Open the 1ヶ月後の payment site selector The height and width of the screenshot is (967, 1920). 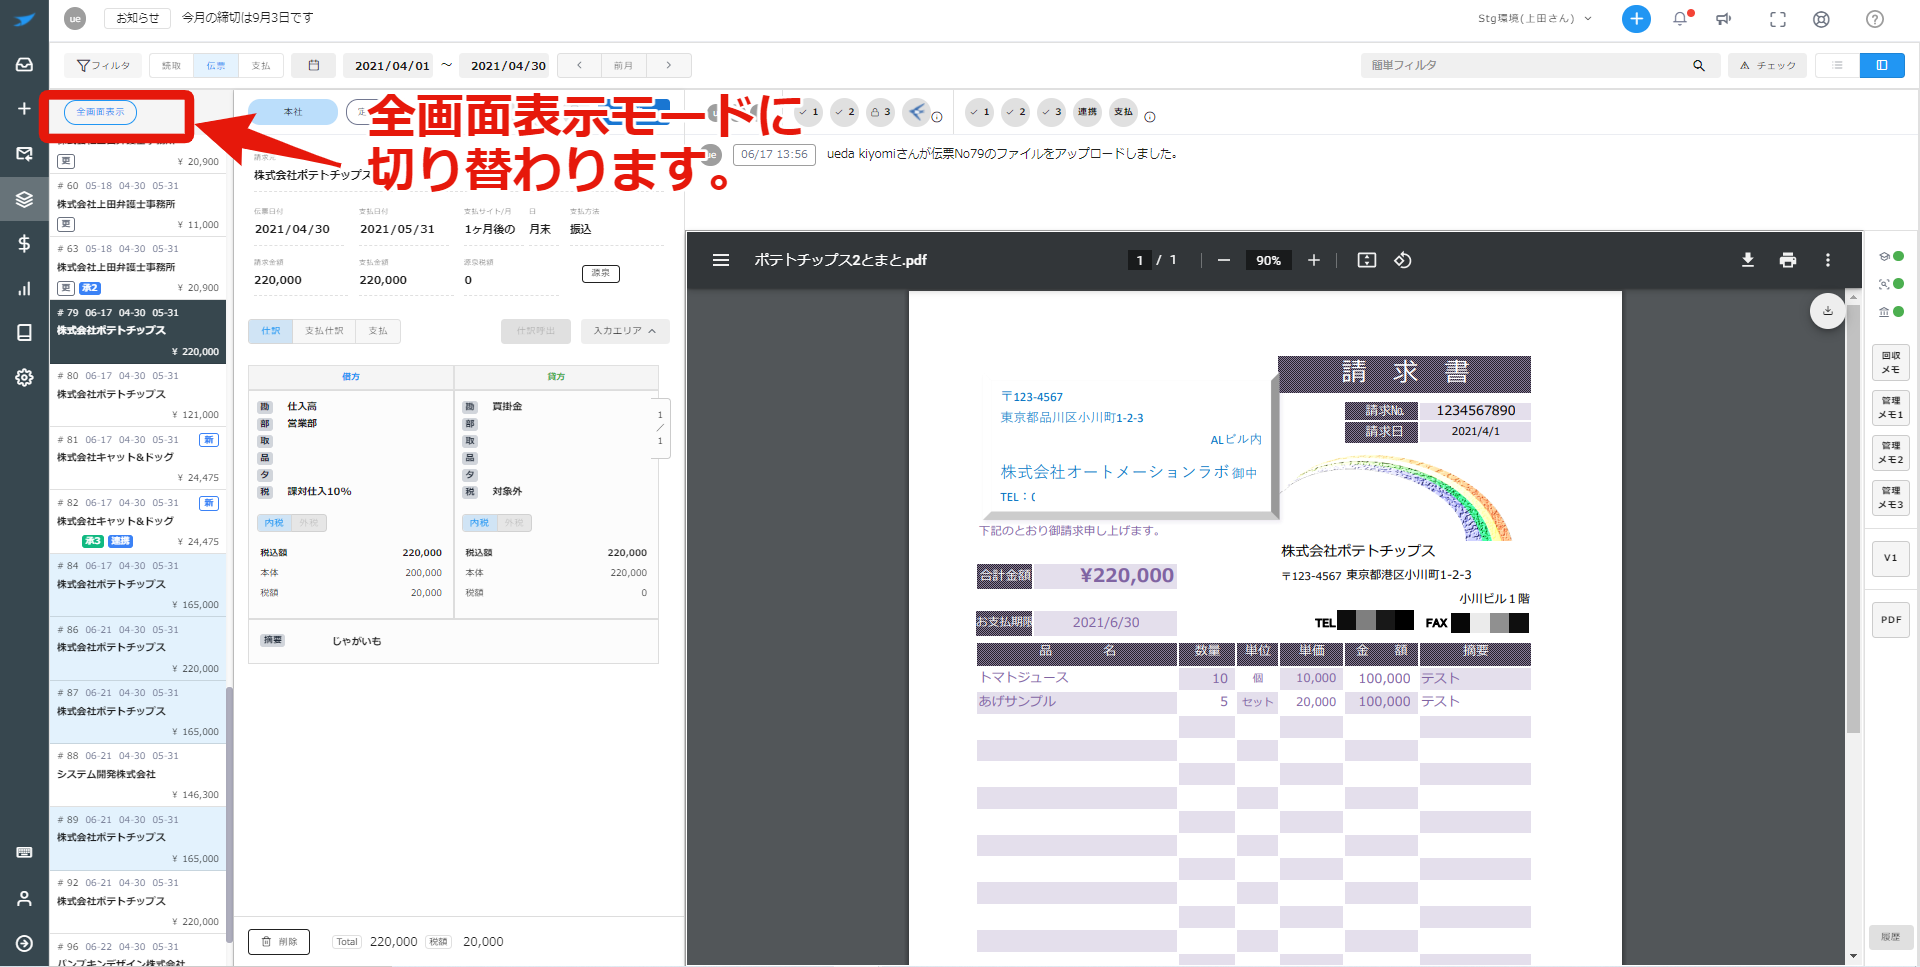coord(490,229)
